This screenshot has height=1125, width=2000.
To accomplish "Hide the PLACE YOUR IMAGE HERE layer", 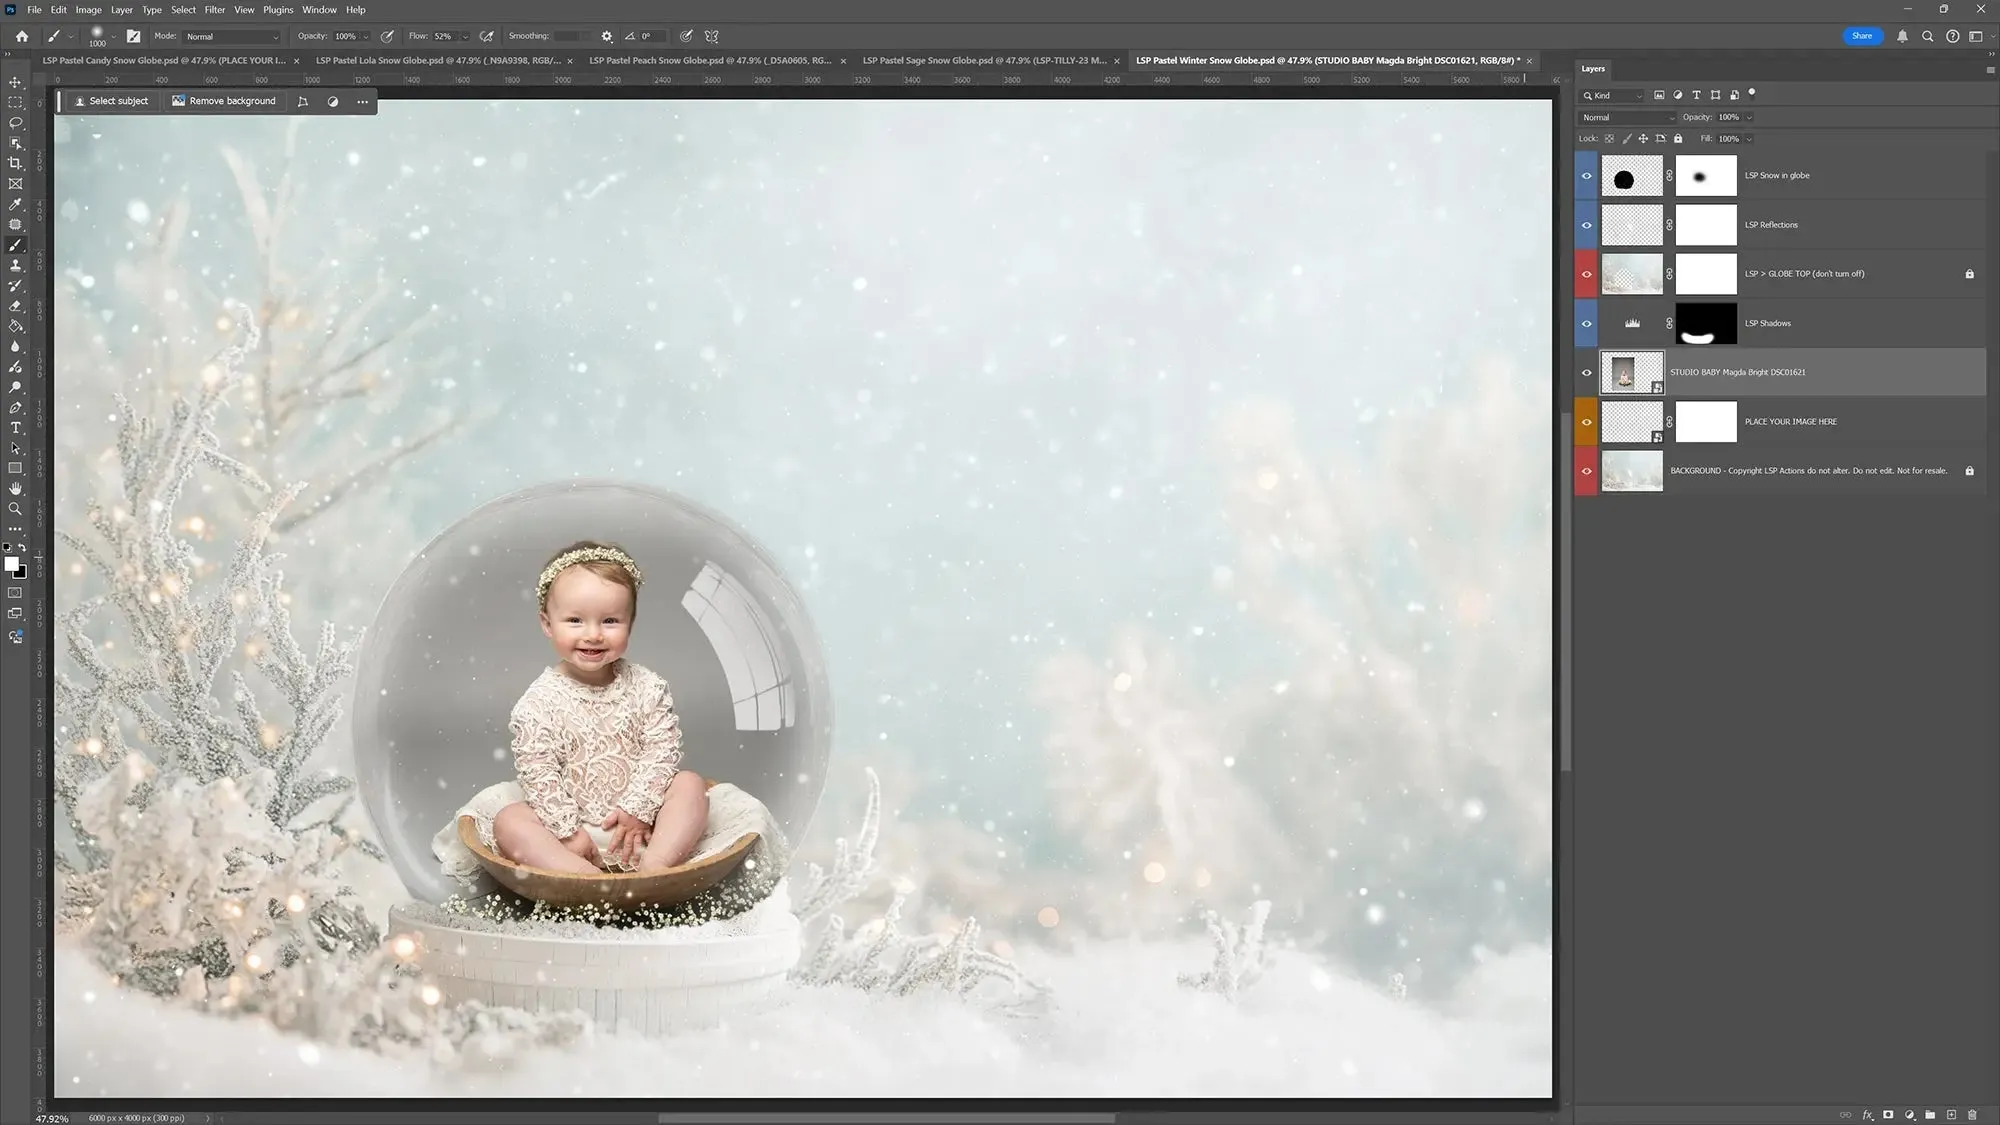I will pyautogui.click(x=1586, y=422).
